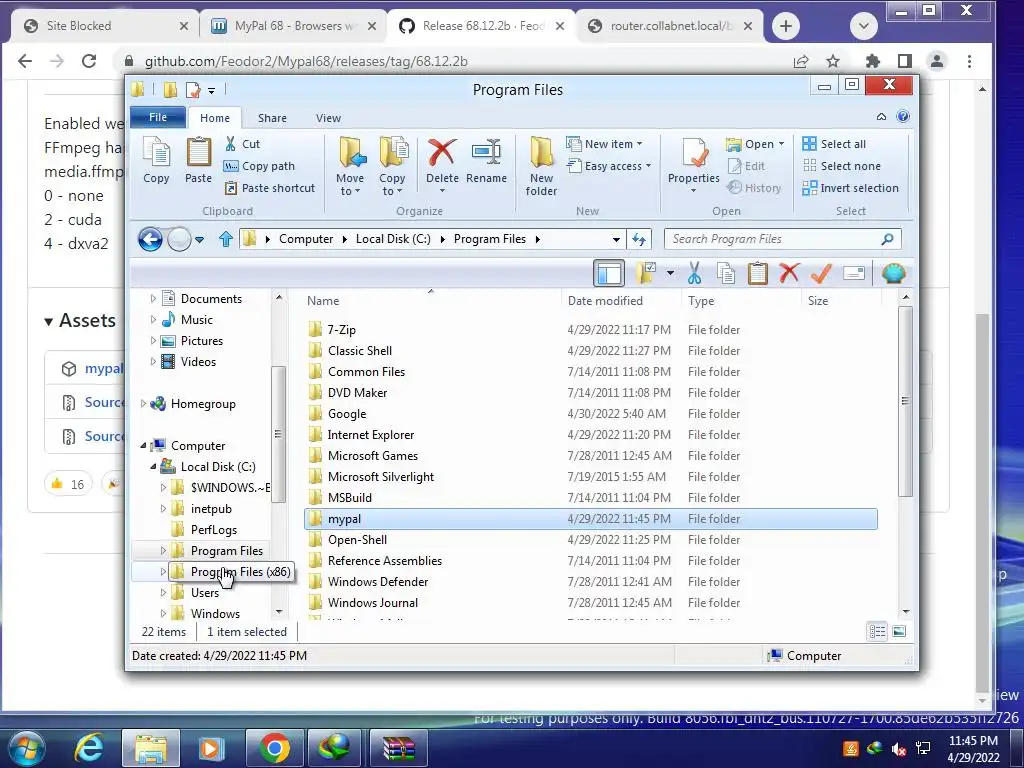1024x768 pixels.
Task: Bookmark the GitHub page with star icon
Action: 833,61
